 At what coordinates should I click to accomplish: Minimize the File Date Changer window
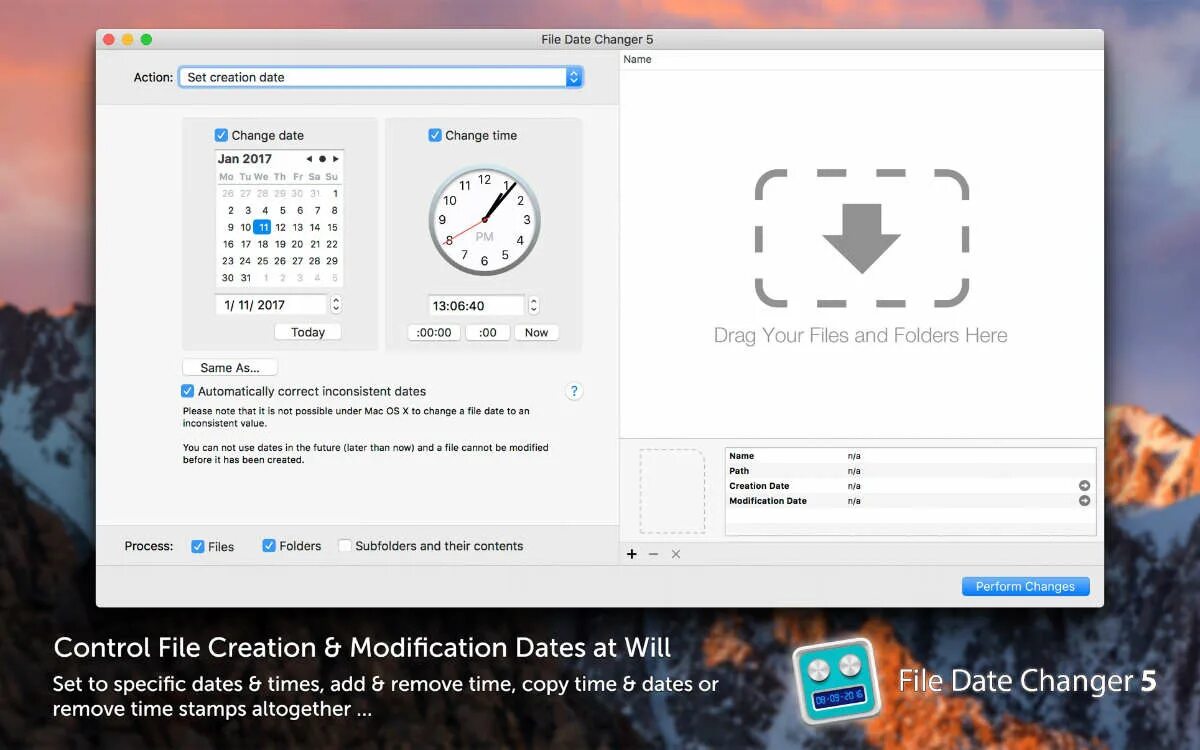tap(127, 39)
